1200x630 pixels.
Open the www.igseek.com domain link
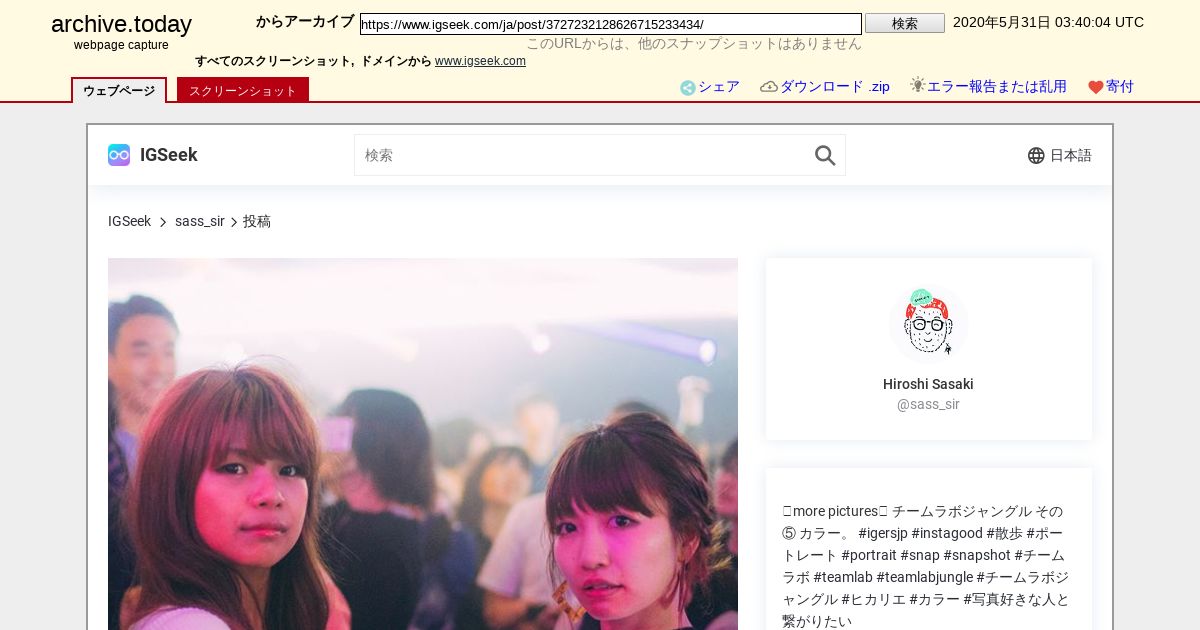coord(480,61)
